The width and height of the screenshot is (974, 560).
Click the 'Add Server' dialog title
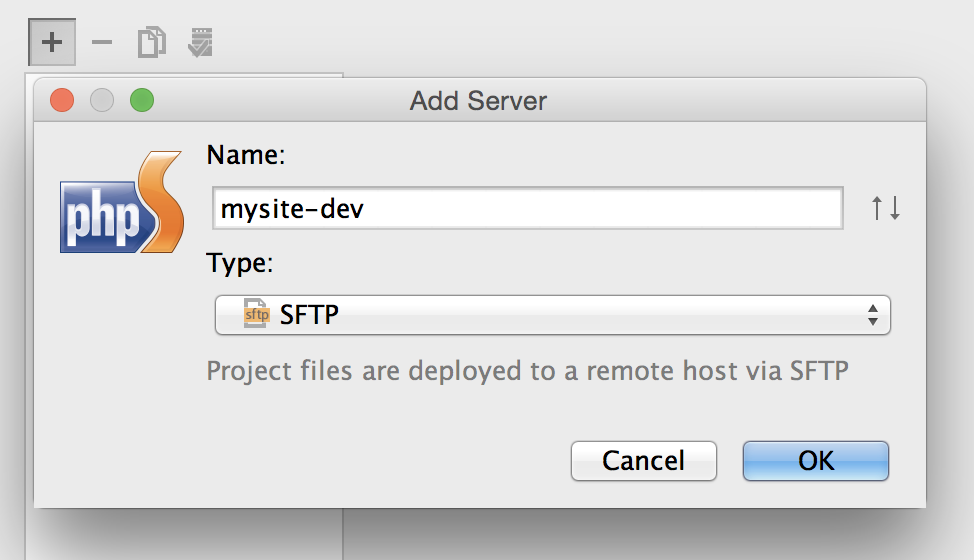[478, 101]
